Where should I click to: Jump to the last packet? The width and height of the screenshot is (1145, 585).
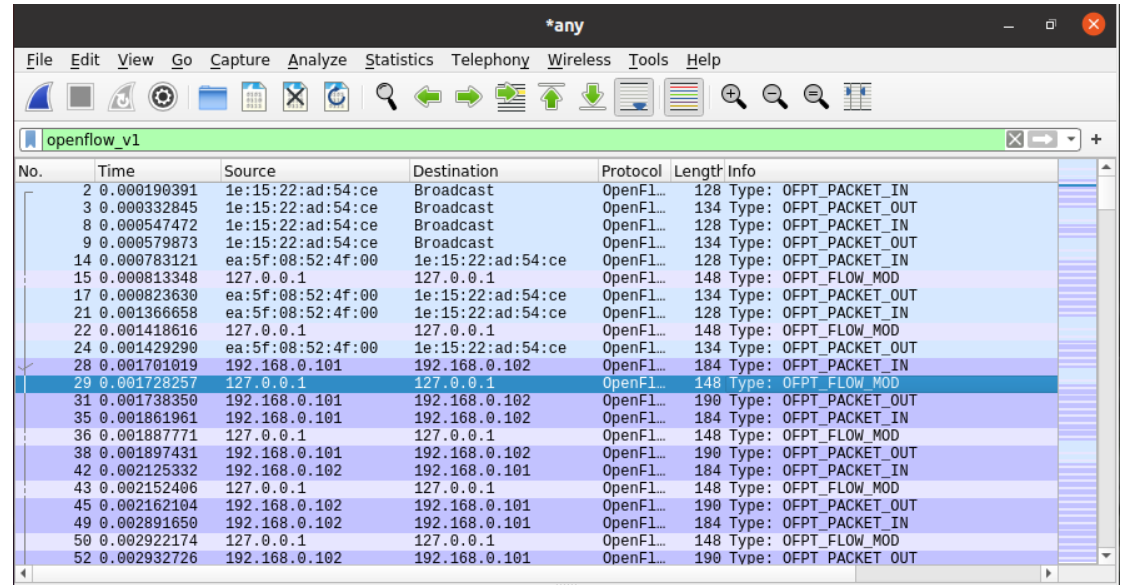point(592,97)
